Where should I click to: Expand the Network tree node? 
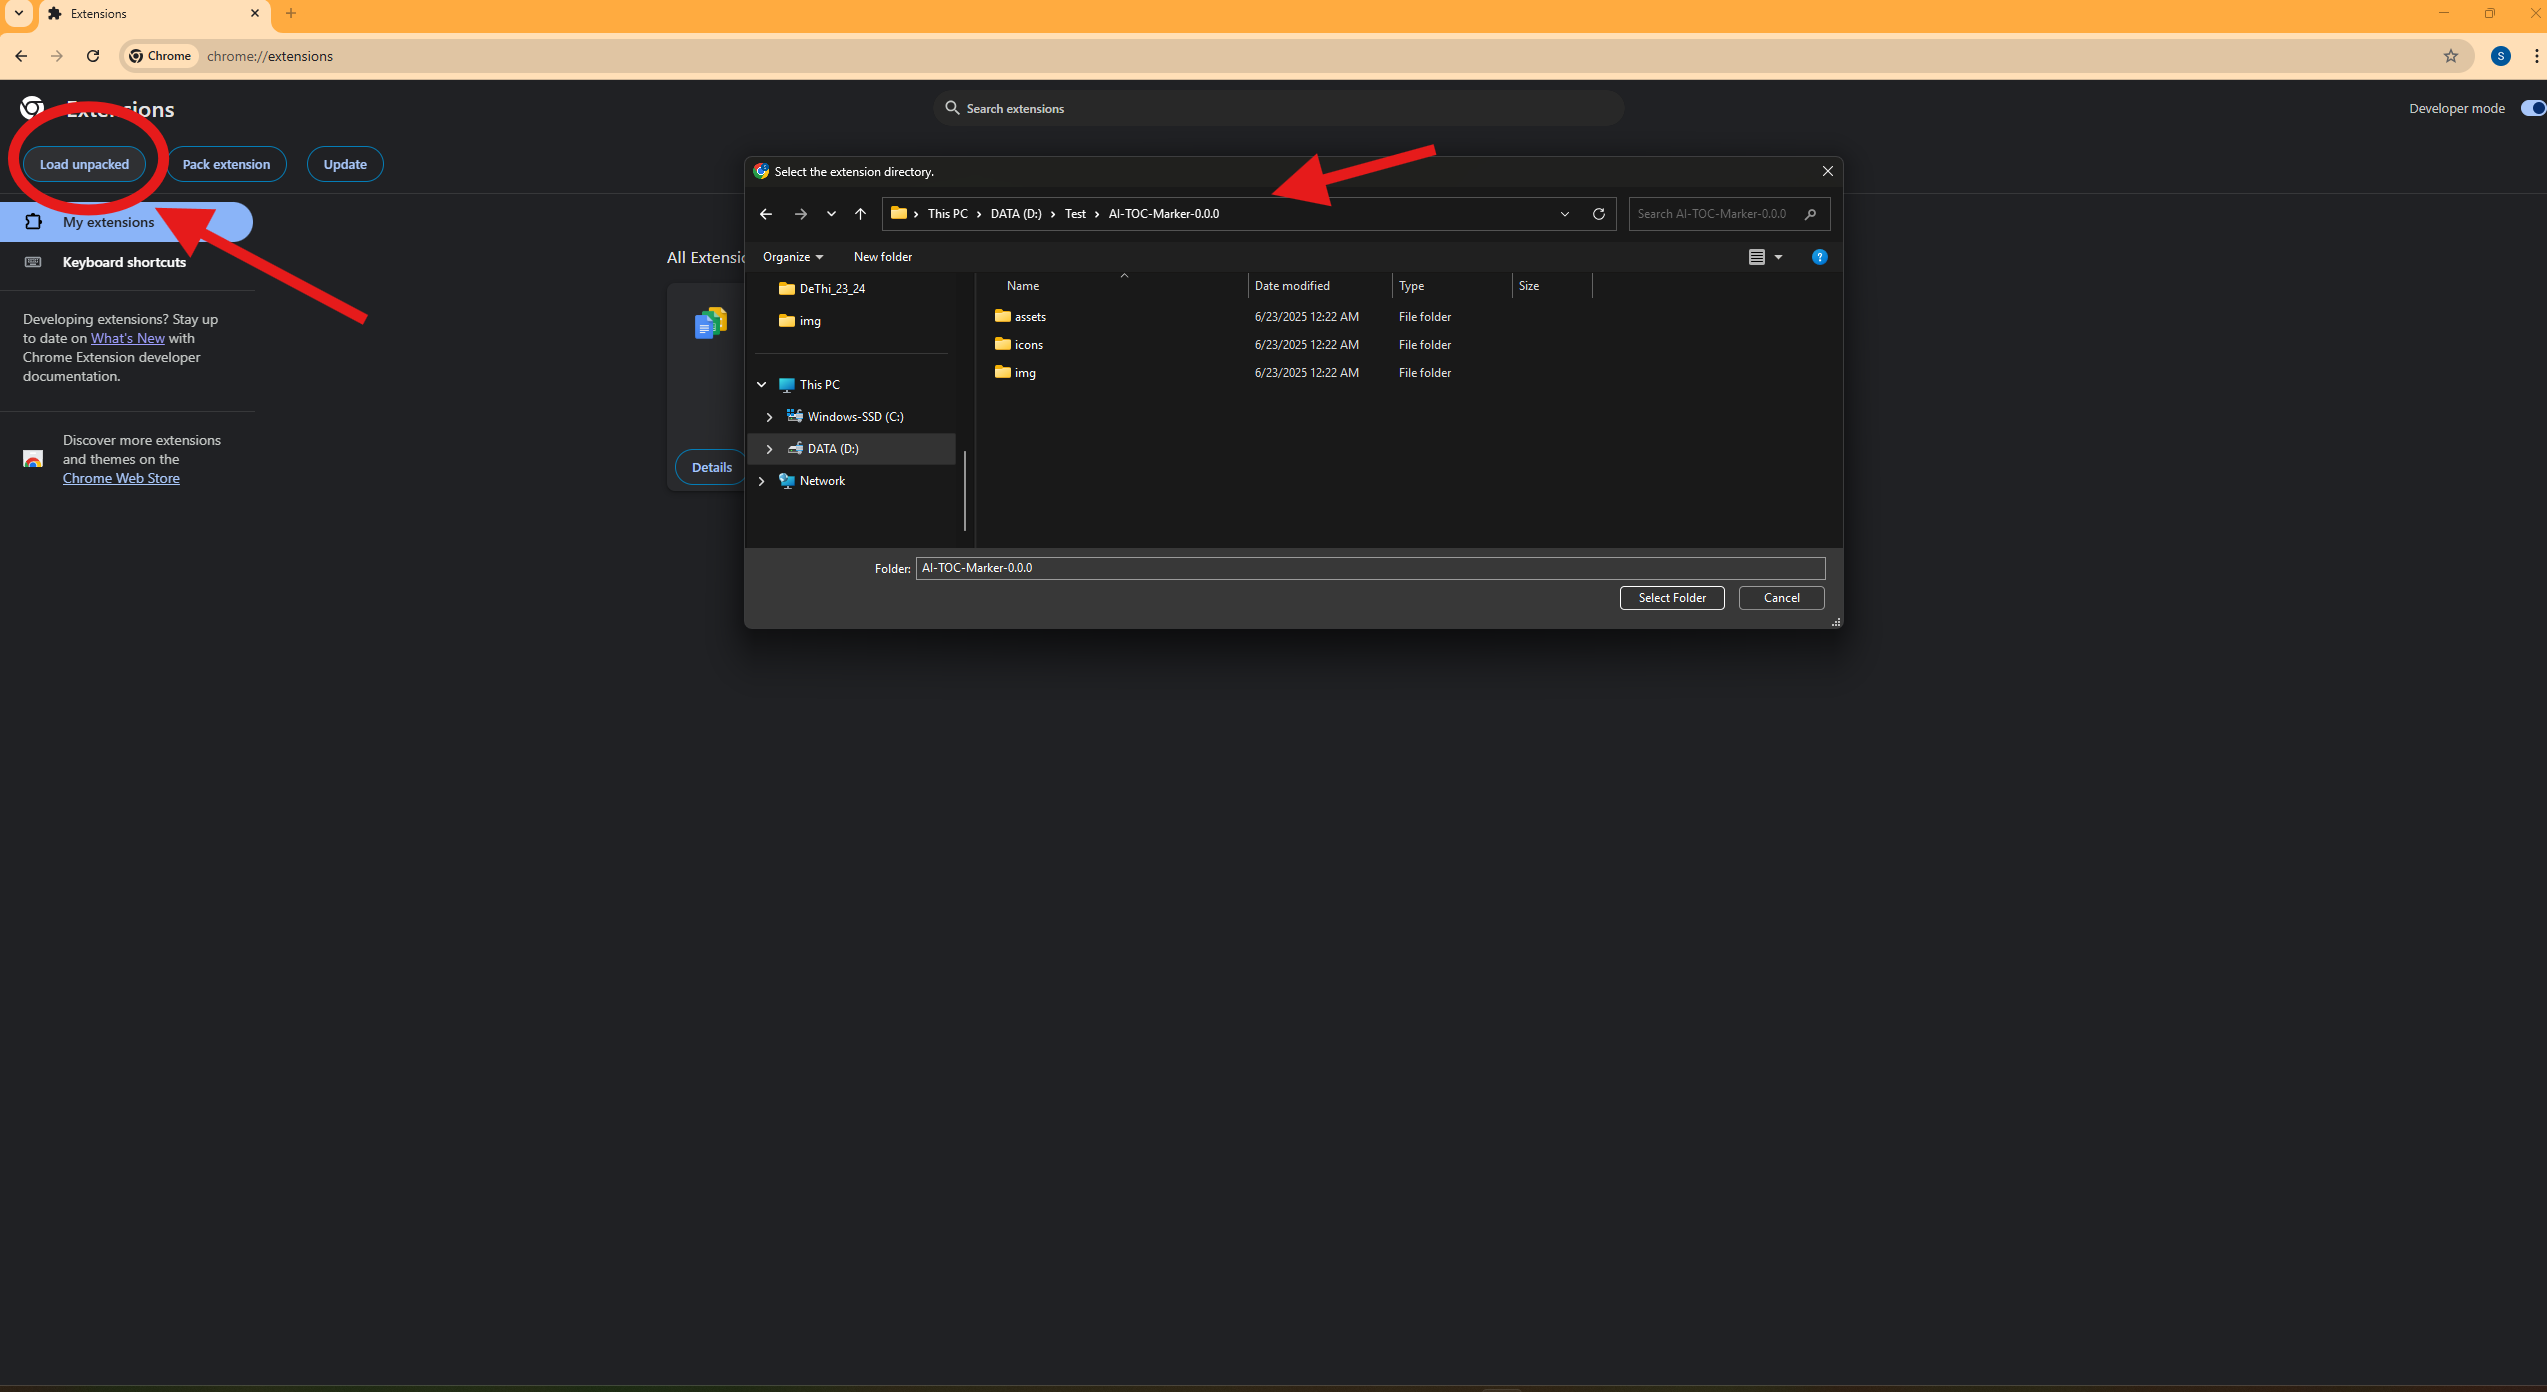[x=762, y=481]
